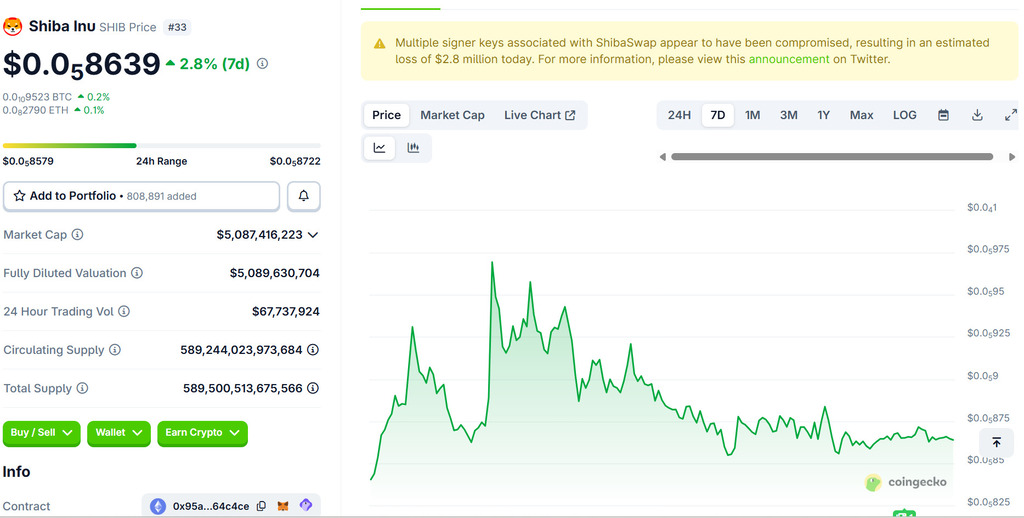Image resolution: width=1024 pixels, height=518 pixels.
Task: Copy the contract address icon
Action: (261, 506)
